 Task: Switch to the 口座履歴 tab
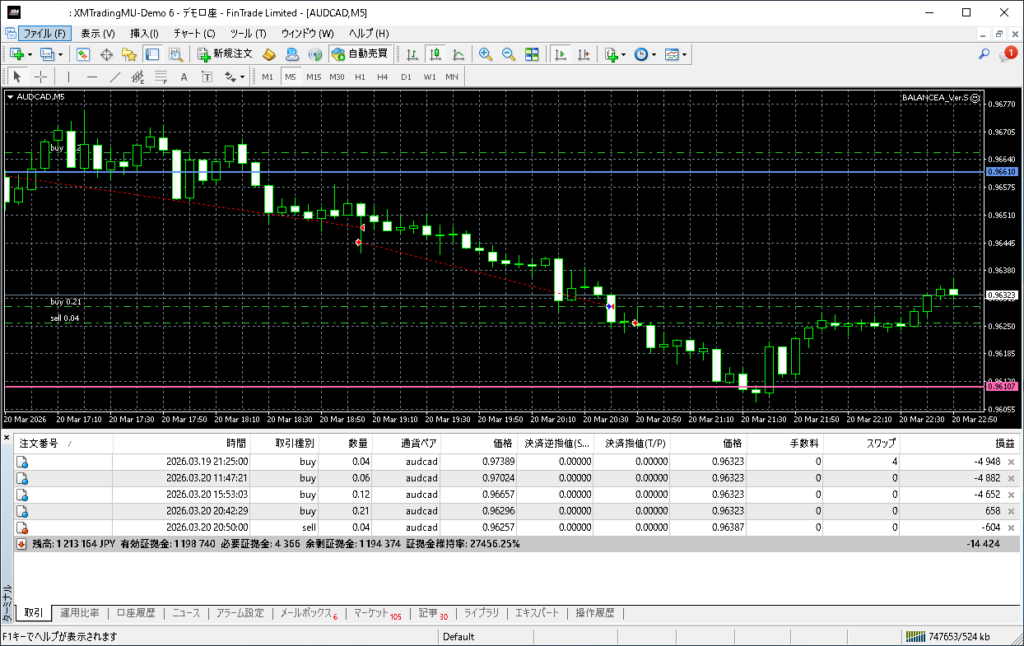point(135,613)
